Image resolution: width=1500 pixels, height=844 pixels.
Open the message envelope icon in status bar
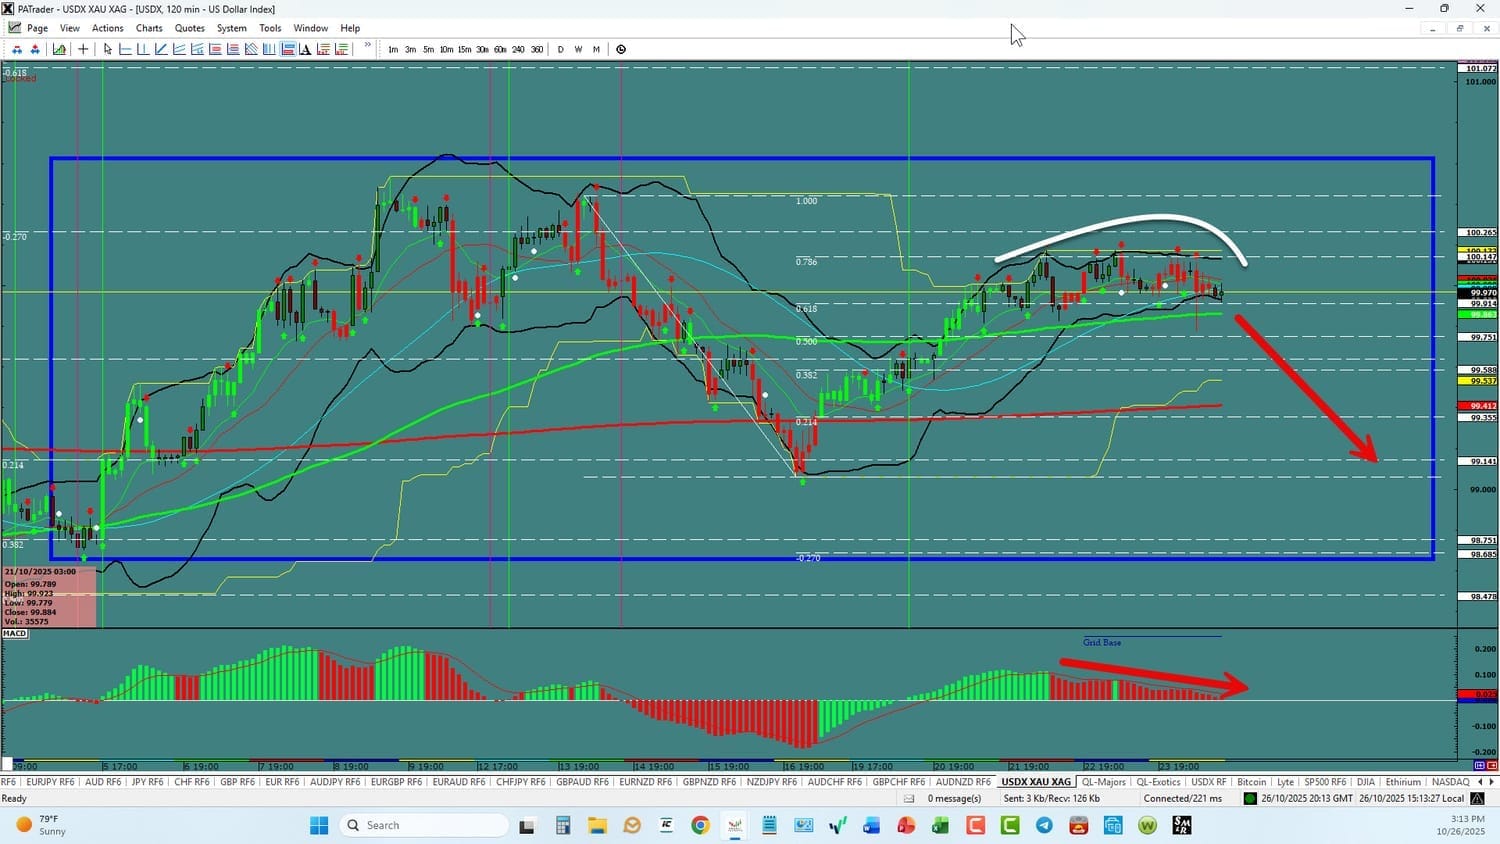point(909,799)
